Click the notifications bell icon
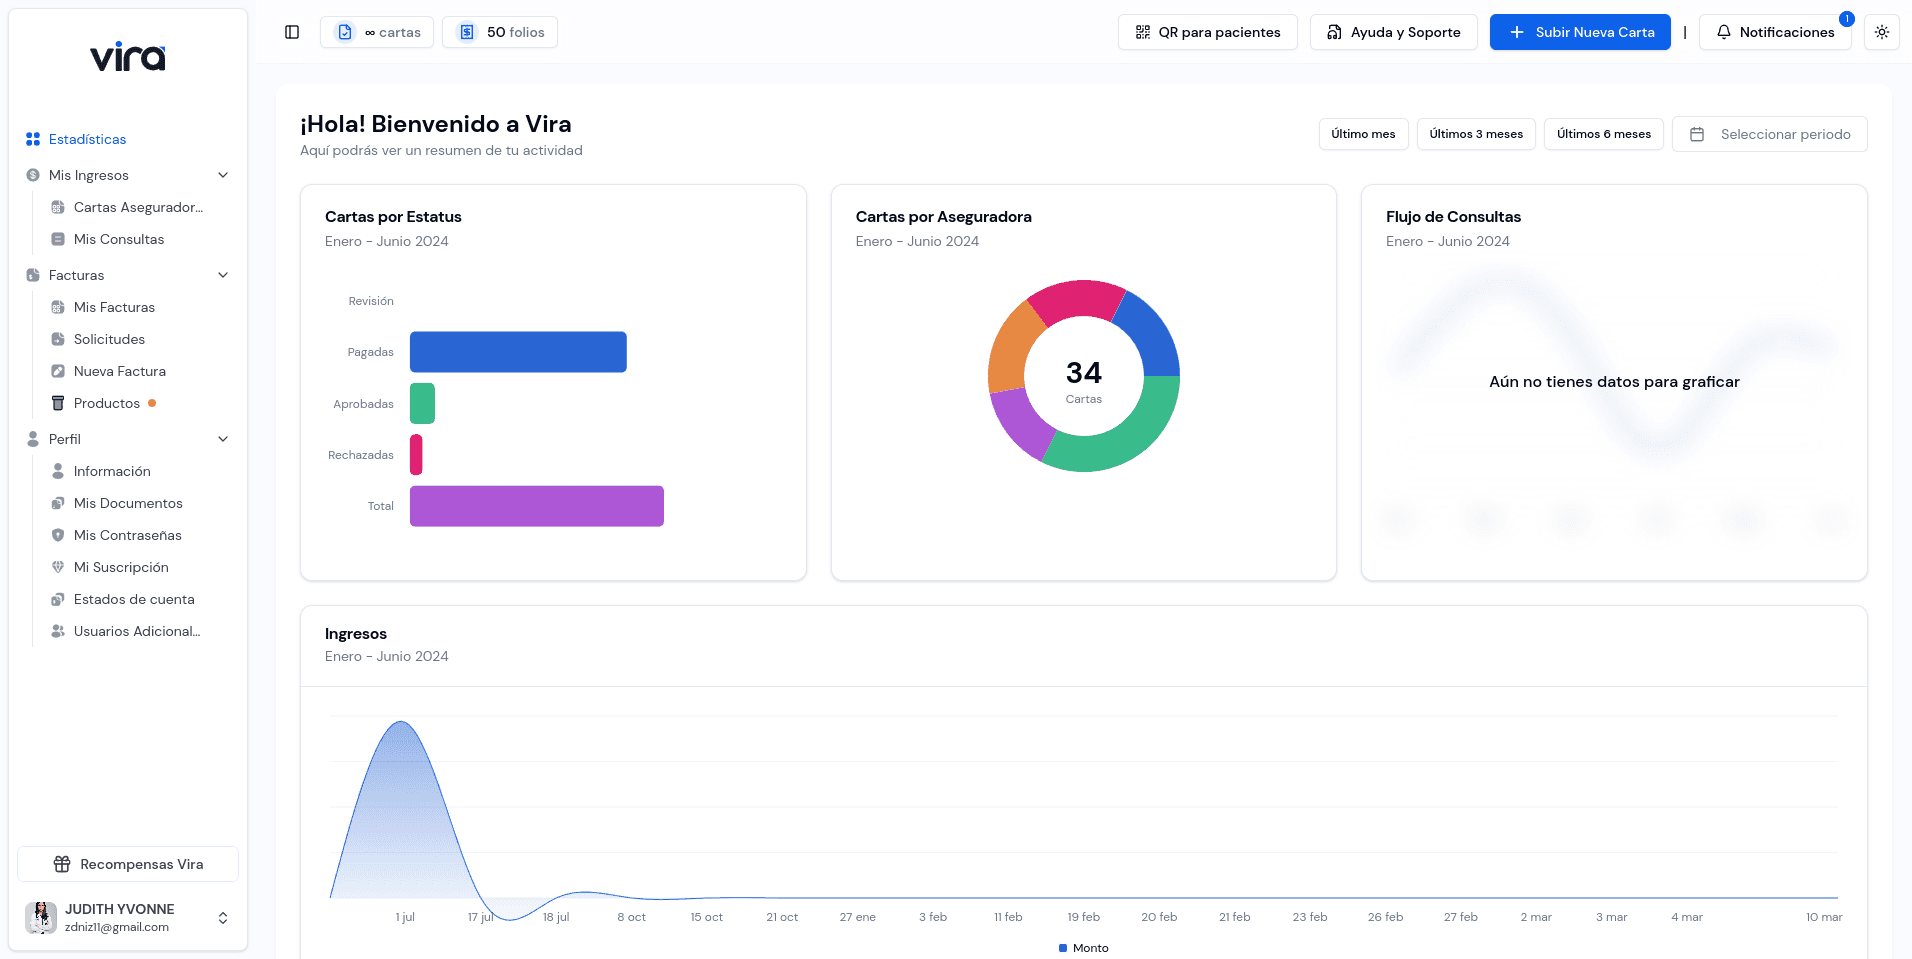The width and height of the screenshot is (1912, 959). tap(1724, 32)
